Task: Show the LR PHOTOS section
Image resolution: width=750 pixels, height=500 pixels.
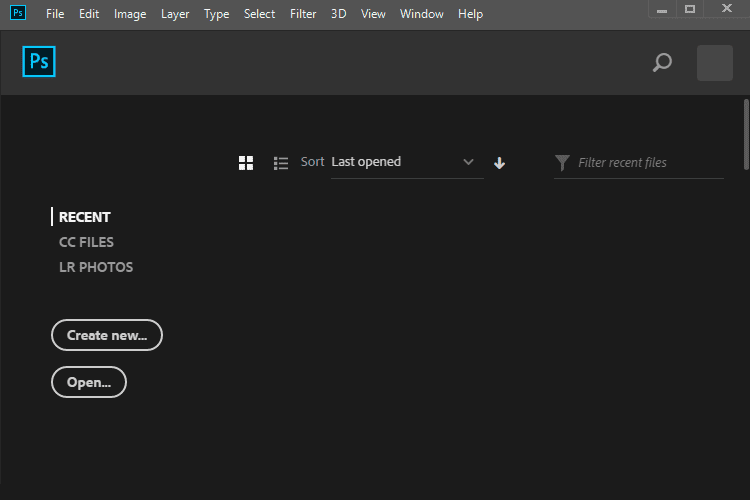Action: 96,267
